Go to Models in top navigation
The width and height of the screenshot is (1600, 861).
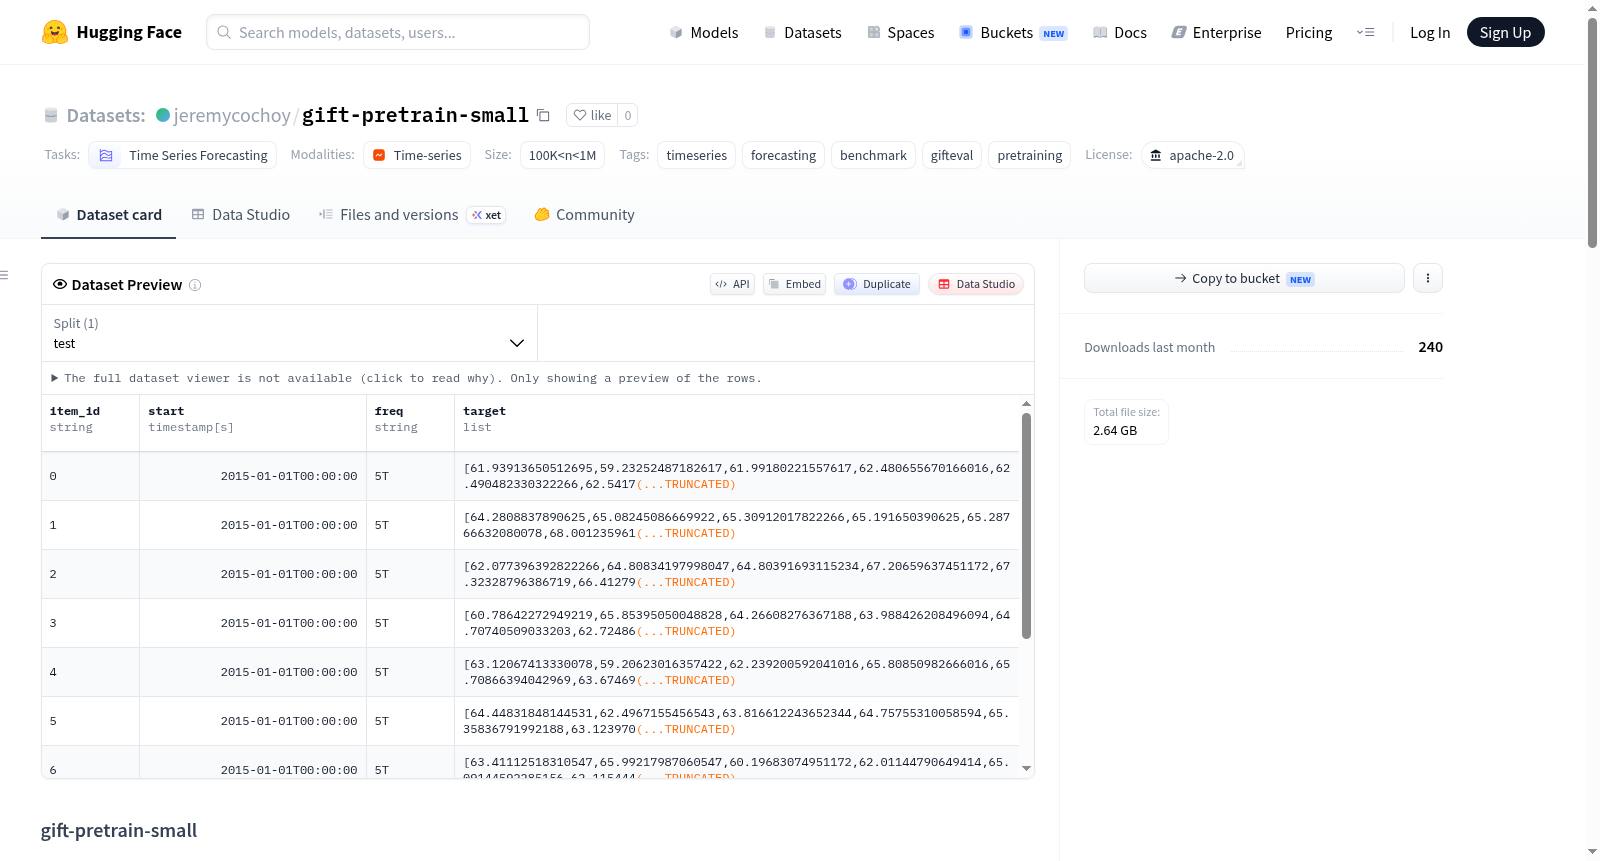(704, 32)
